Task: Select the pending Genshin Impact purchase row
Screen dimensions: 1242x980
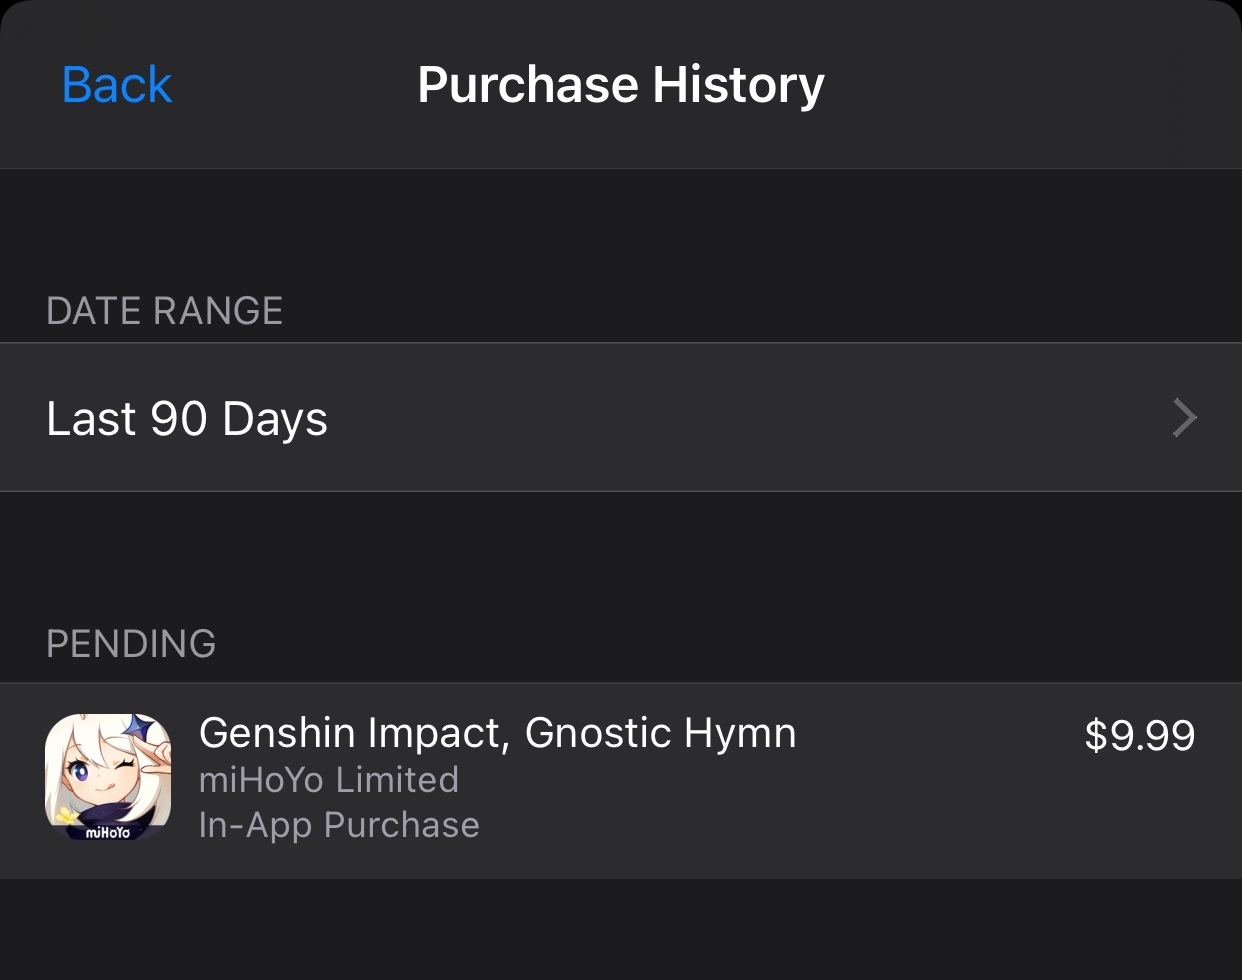Action: click(x=620, y=780)
